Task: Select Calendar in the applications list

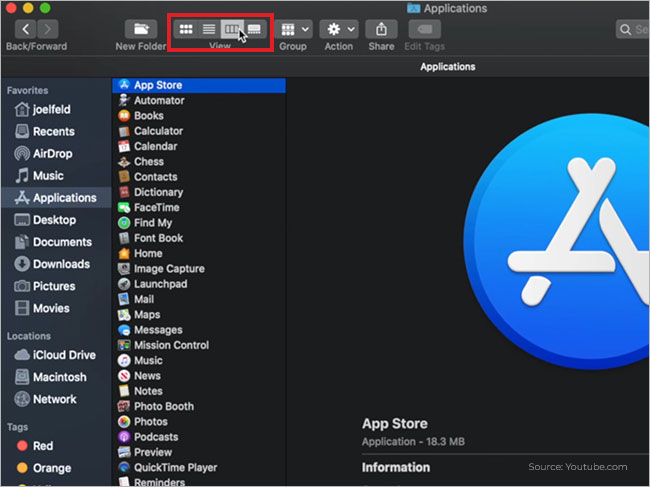Action: (199, 146)
